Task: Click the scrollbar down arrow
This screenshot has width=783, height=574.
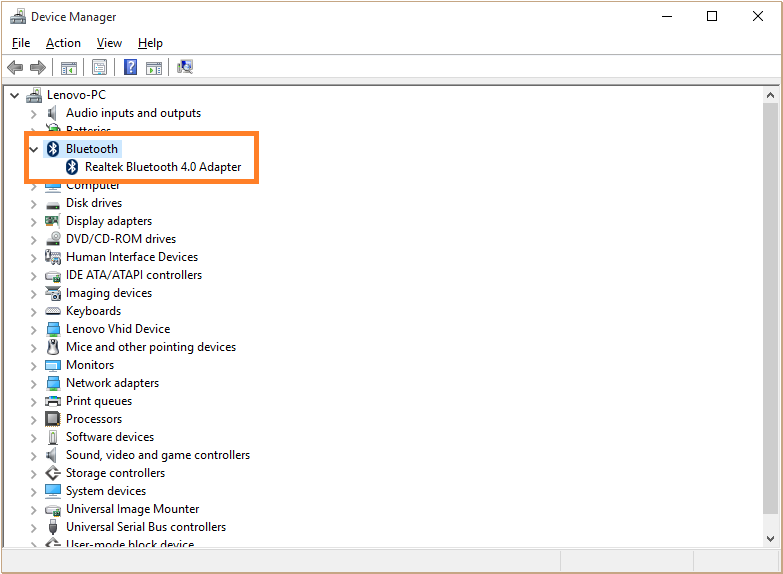Action: tap(770, 539)
